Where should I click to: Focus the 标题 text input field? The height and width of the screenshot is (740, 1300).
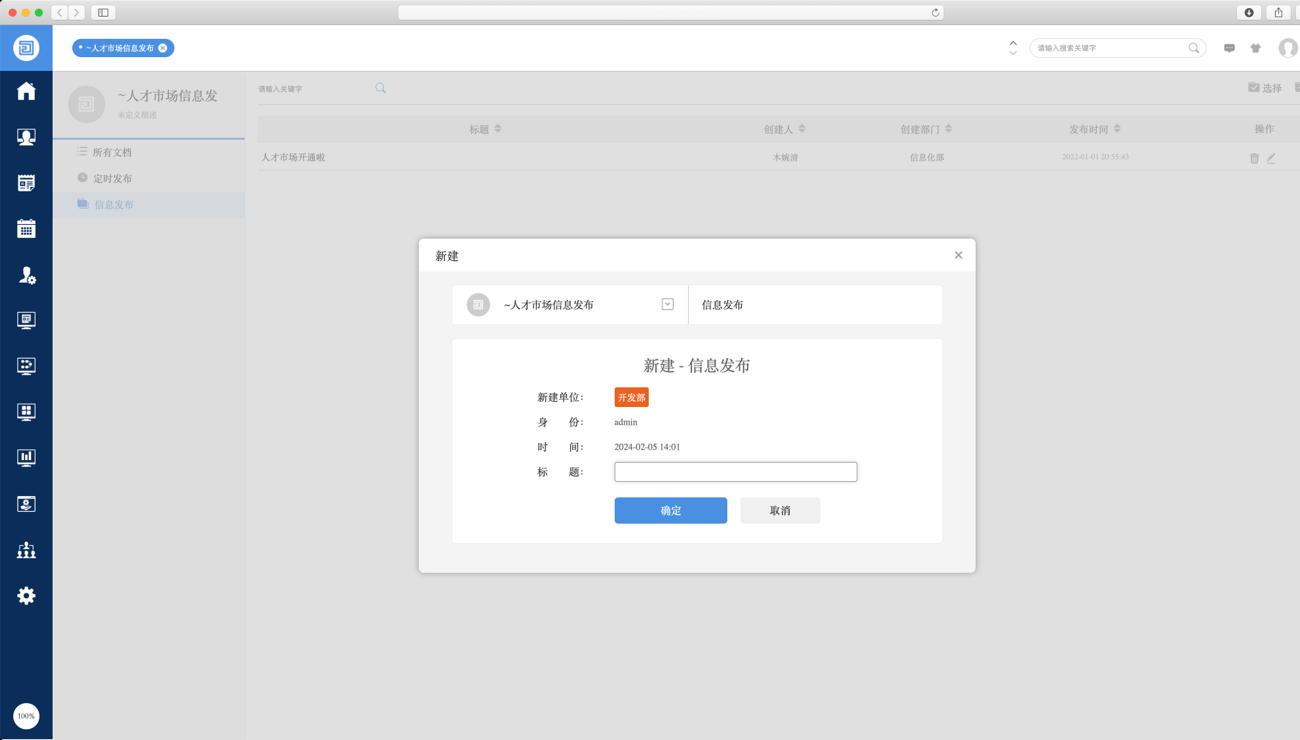(x=735, y=472)
